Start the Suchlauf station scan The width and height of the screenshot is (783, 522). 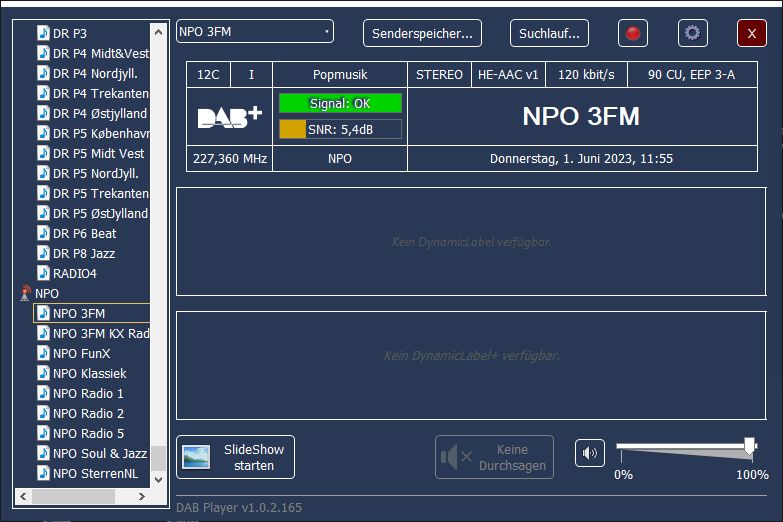coord(549,33)
